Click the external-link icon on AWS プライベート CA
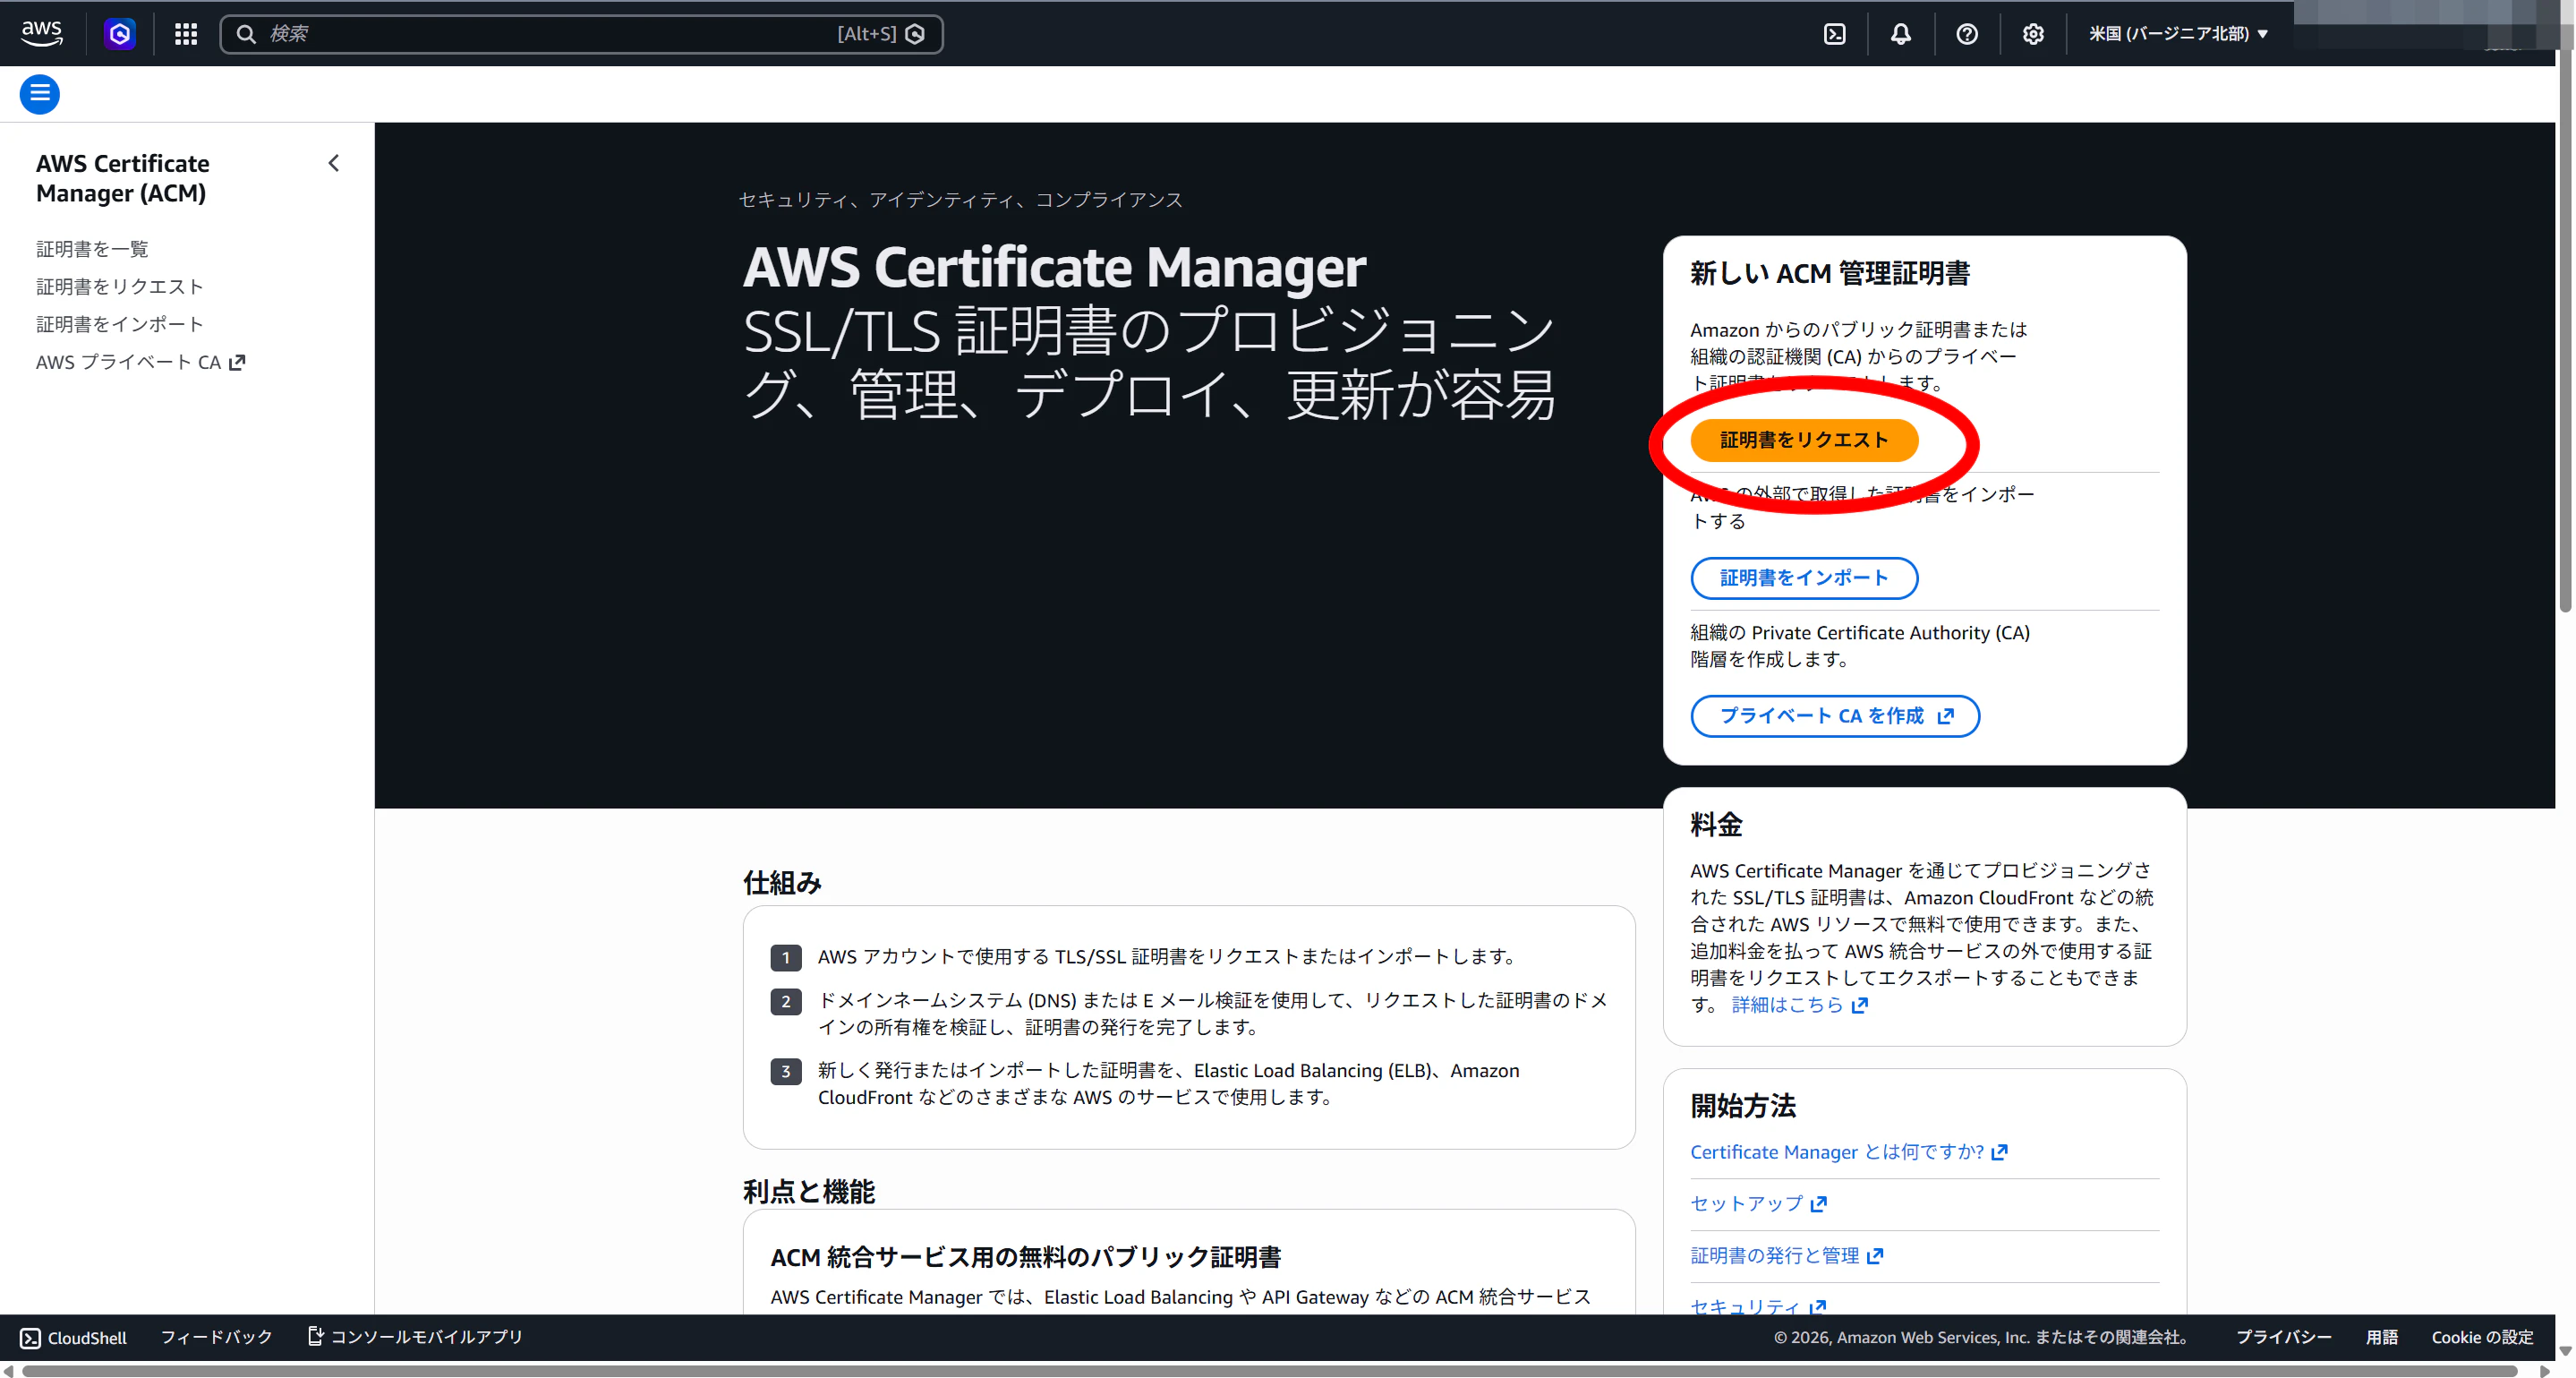This screenshot has width=2576, height=1378. click(x=237, y=362)
